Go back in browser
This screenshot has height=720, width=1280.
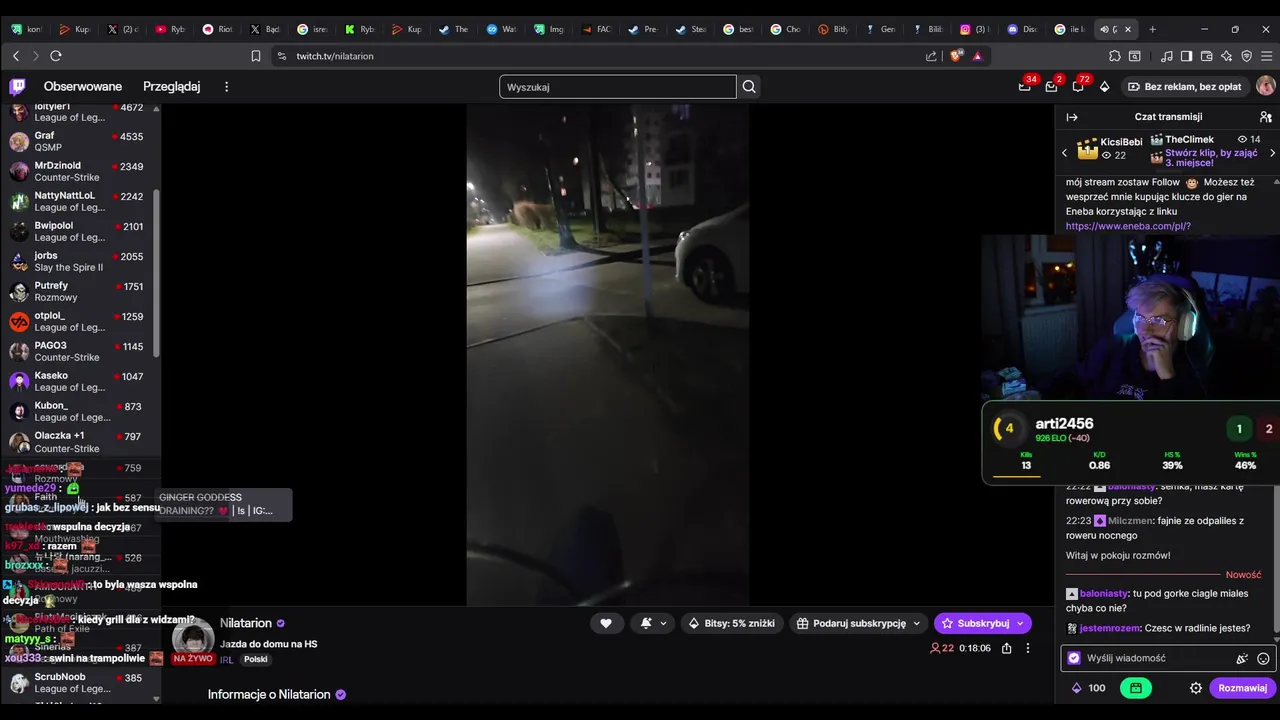[16, 56]
